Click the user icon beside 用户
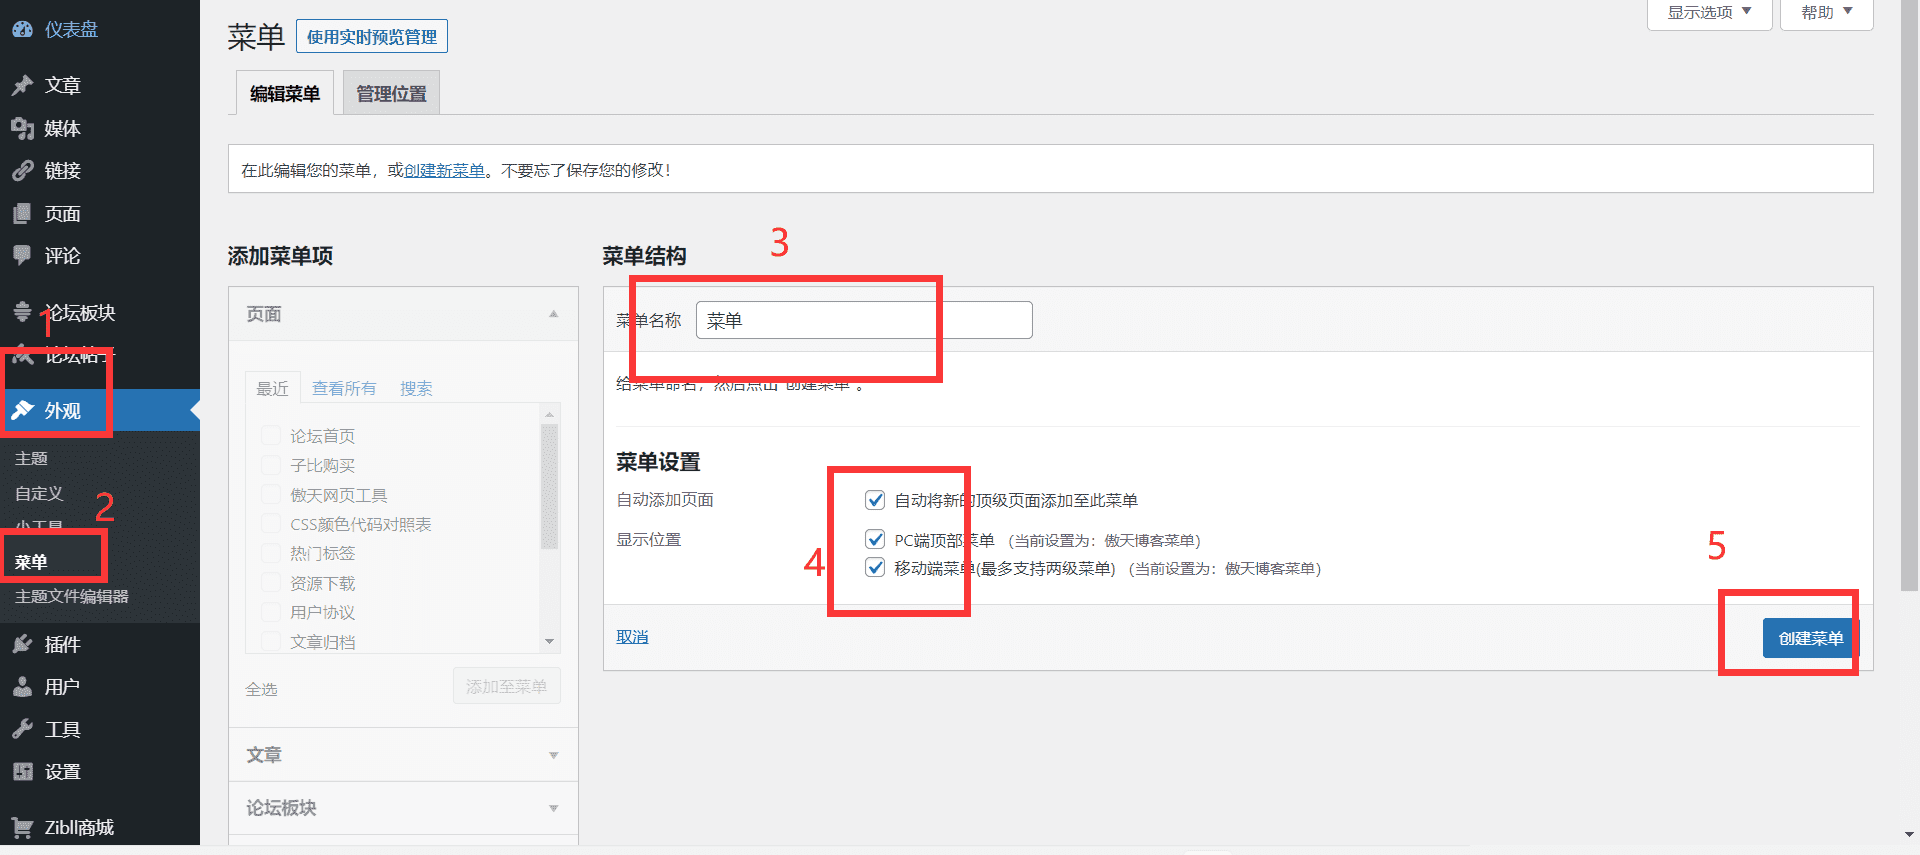This screenshot has height=855, width=1920. pyautogui.click(x=22, y=687)
